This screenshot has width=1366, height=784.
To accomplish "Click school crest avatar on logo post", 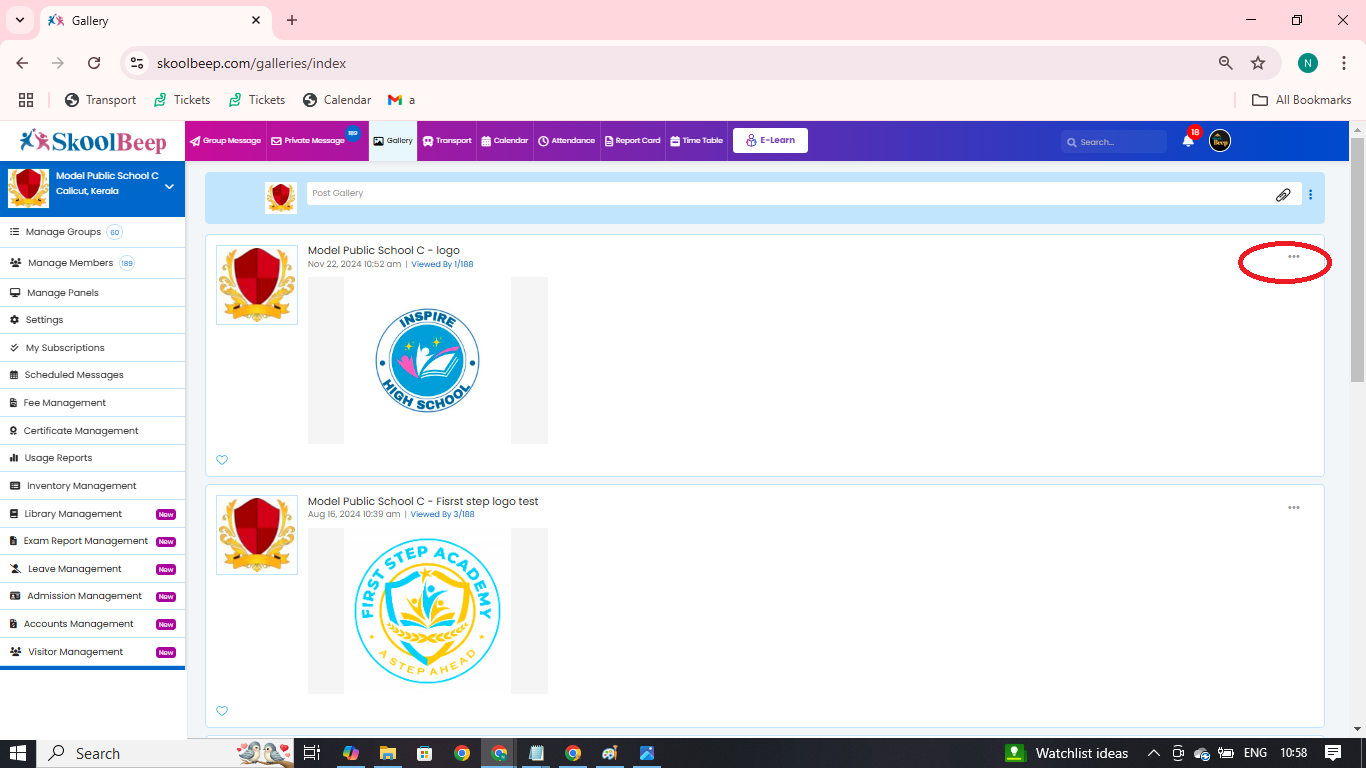I will [x=257, y=285].
